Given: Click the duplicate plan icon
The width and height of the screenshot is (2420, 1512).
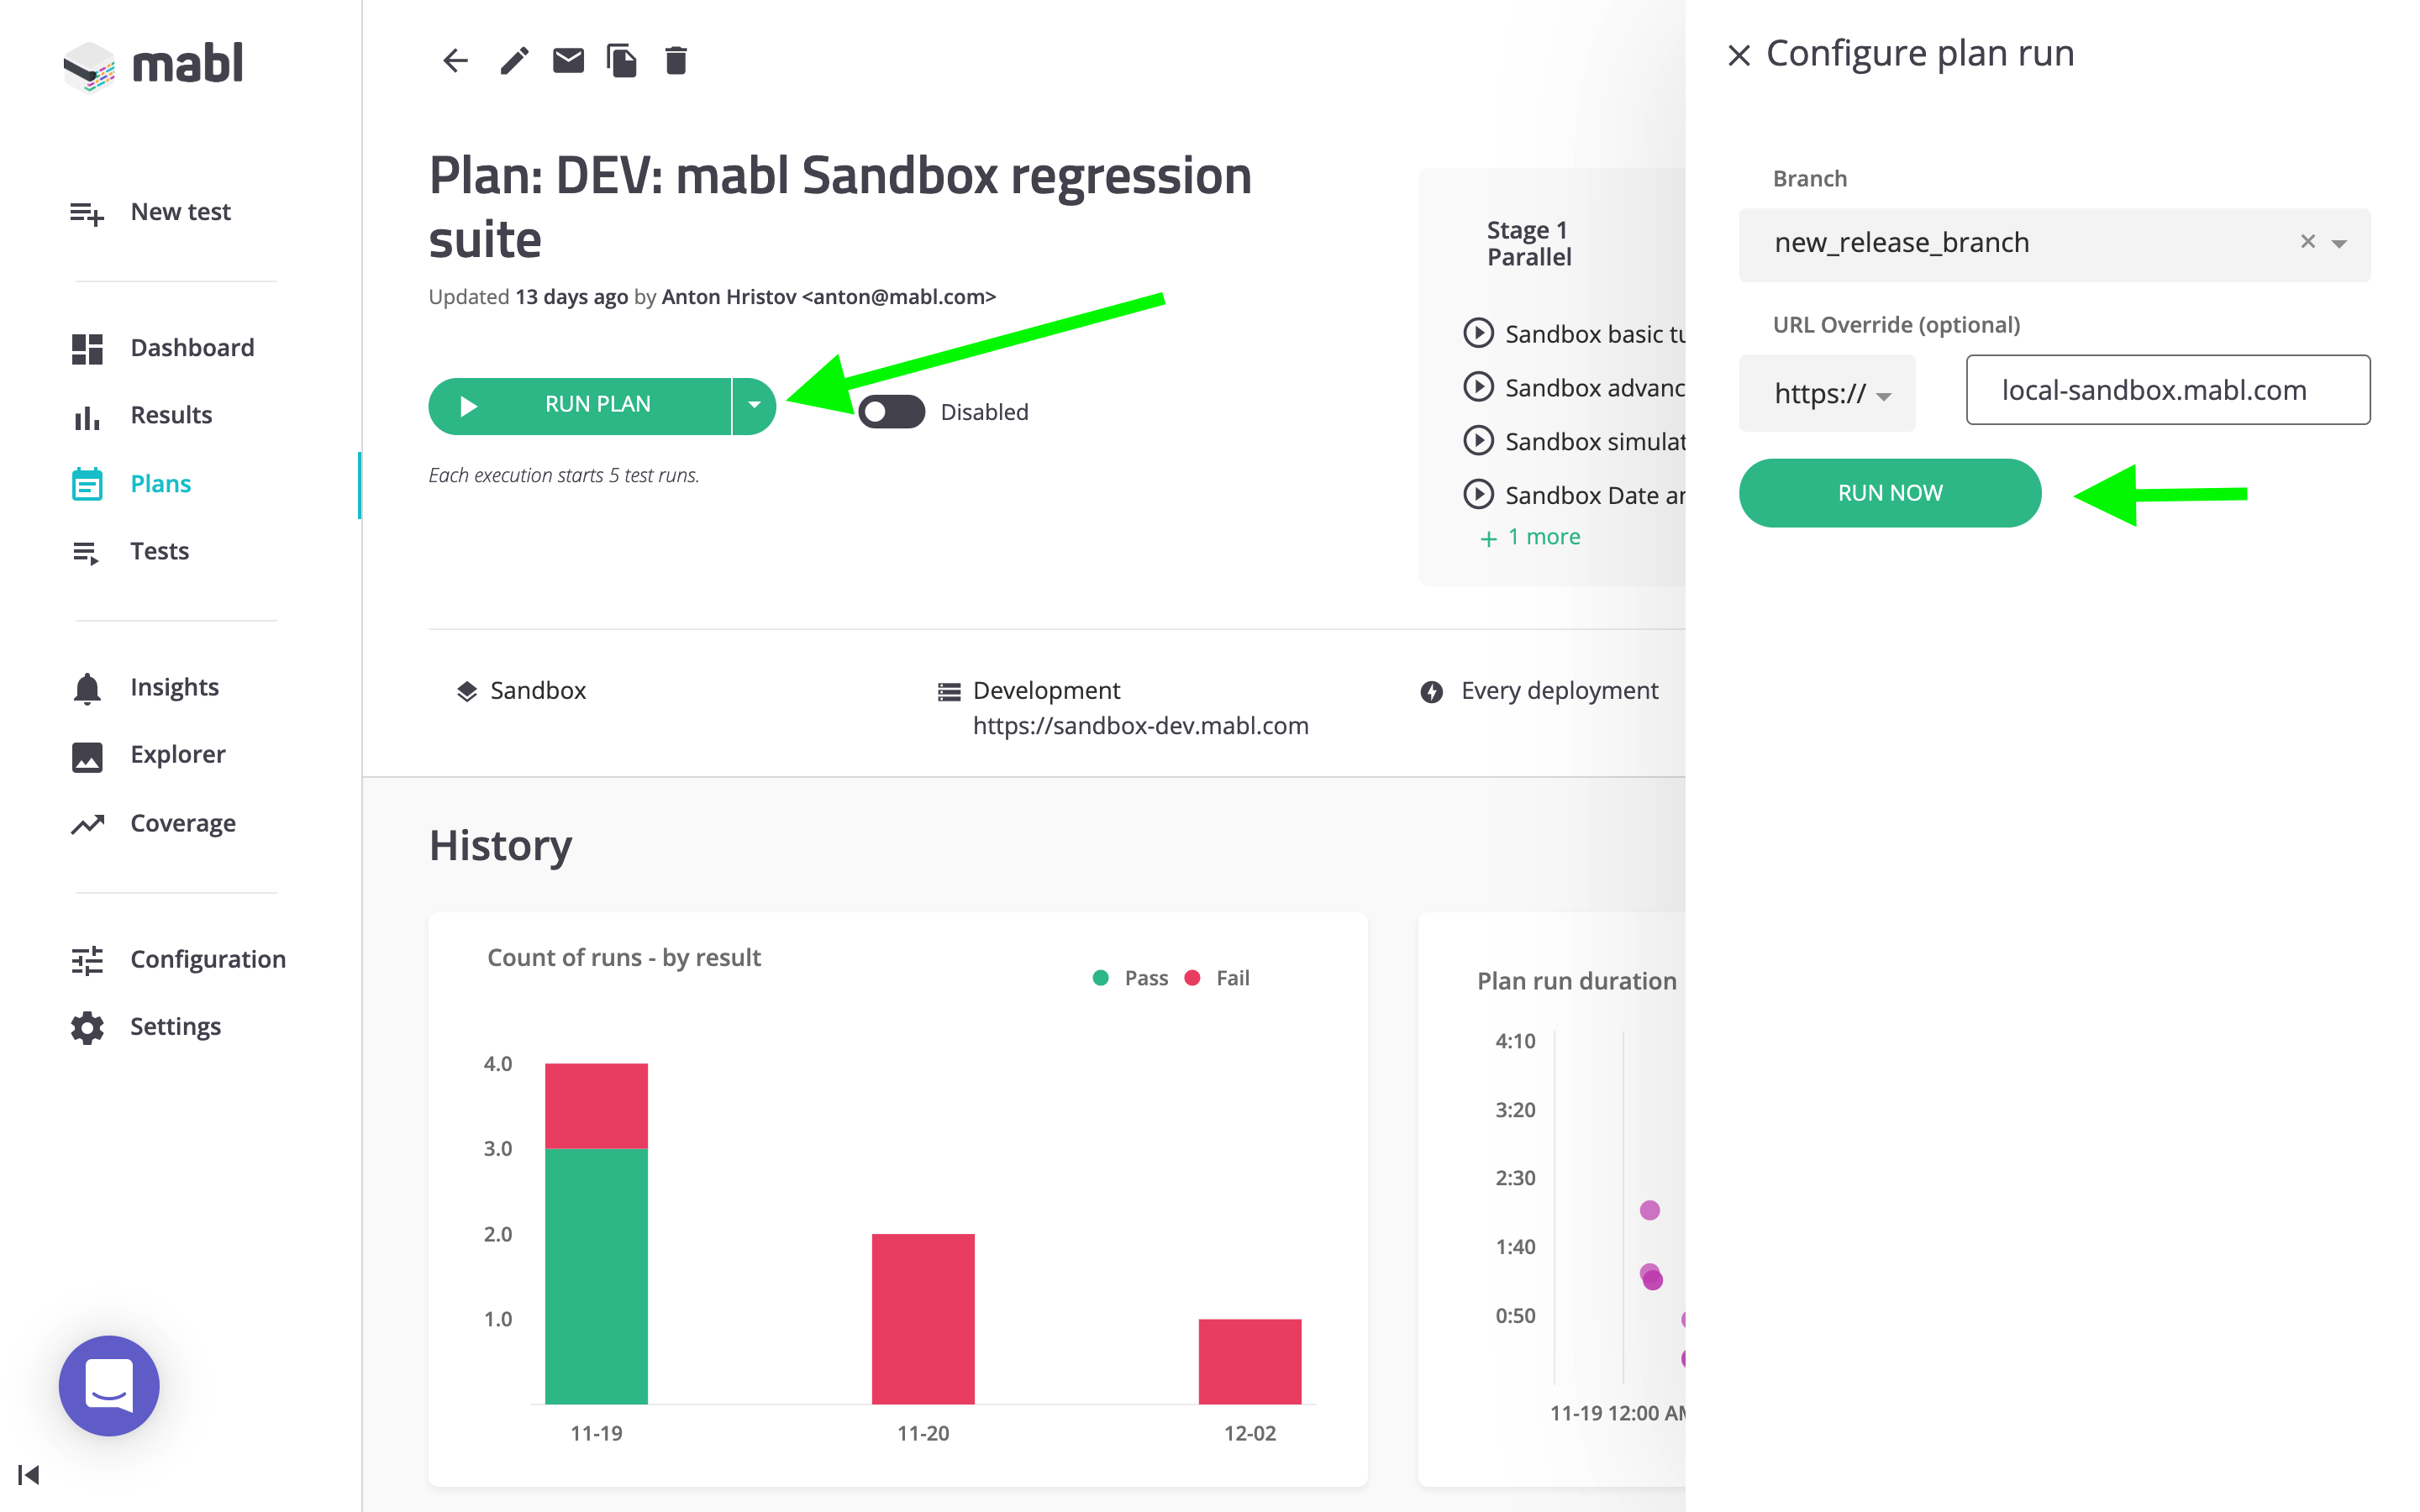Looking at the screenshot, I should tap(621, 61).
